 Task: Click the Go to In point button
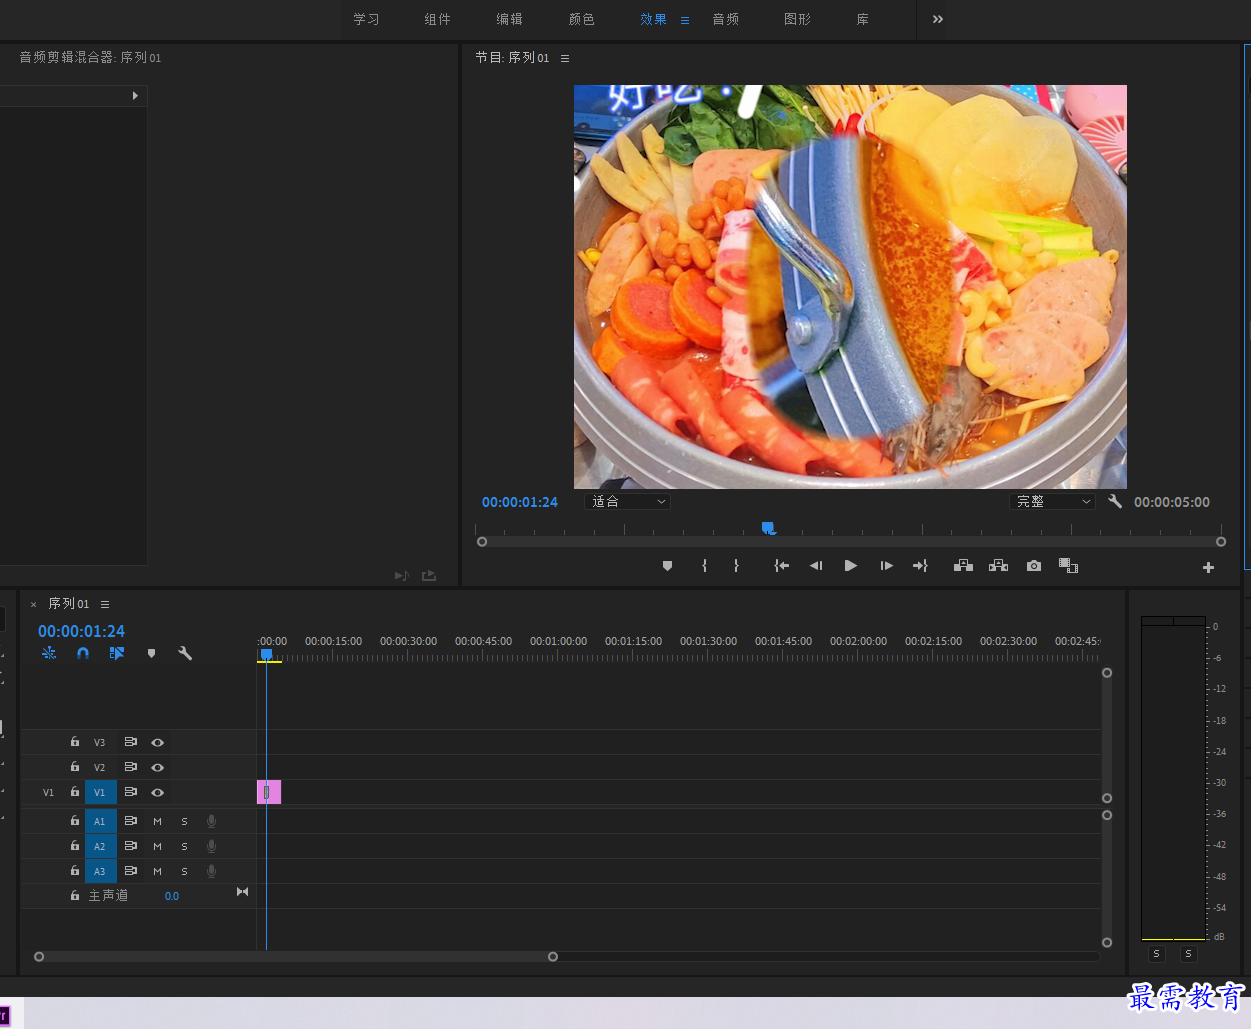point(782,566)
